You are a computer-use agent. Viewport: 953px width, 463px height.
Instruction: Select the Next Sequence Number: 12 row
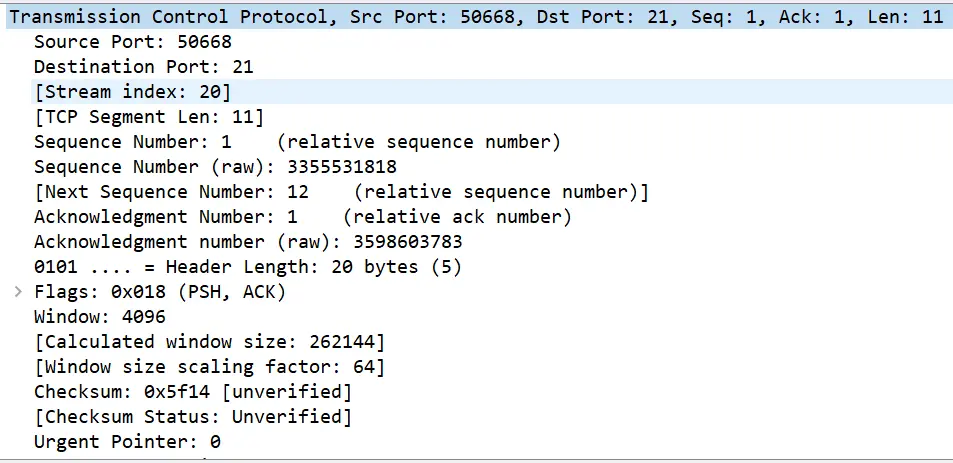(341, 192)
